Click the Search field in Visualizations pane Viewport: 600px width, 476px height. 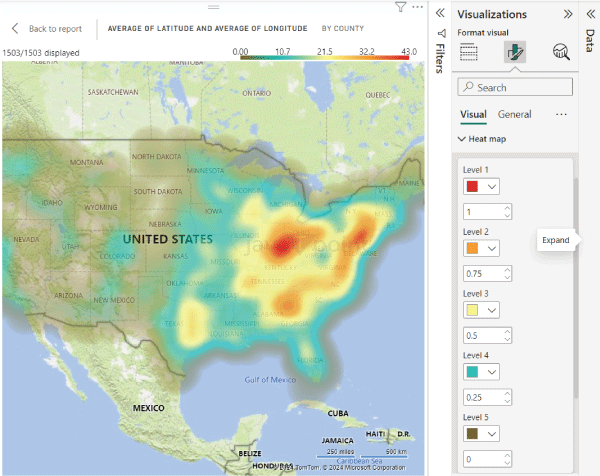515,87
